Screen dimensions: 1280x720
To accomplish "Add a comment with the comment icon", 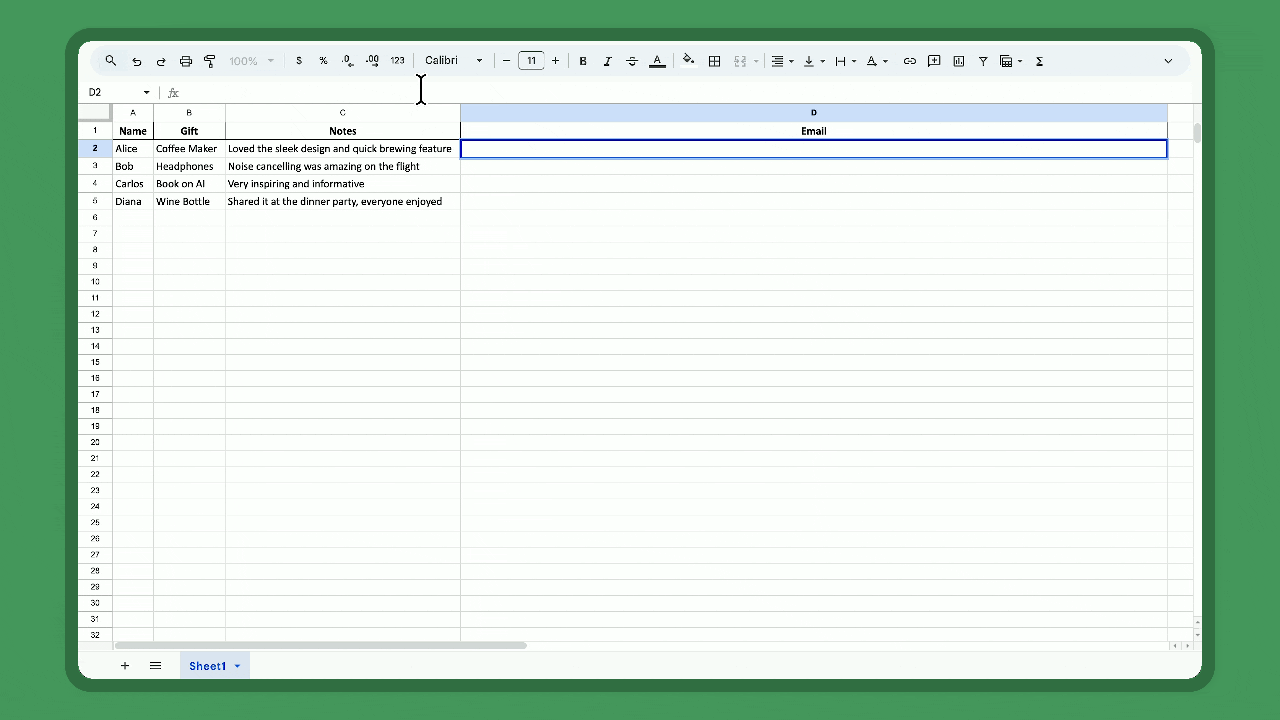I will tap(934, 61).
